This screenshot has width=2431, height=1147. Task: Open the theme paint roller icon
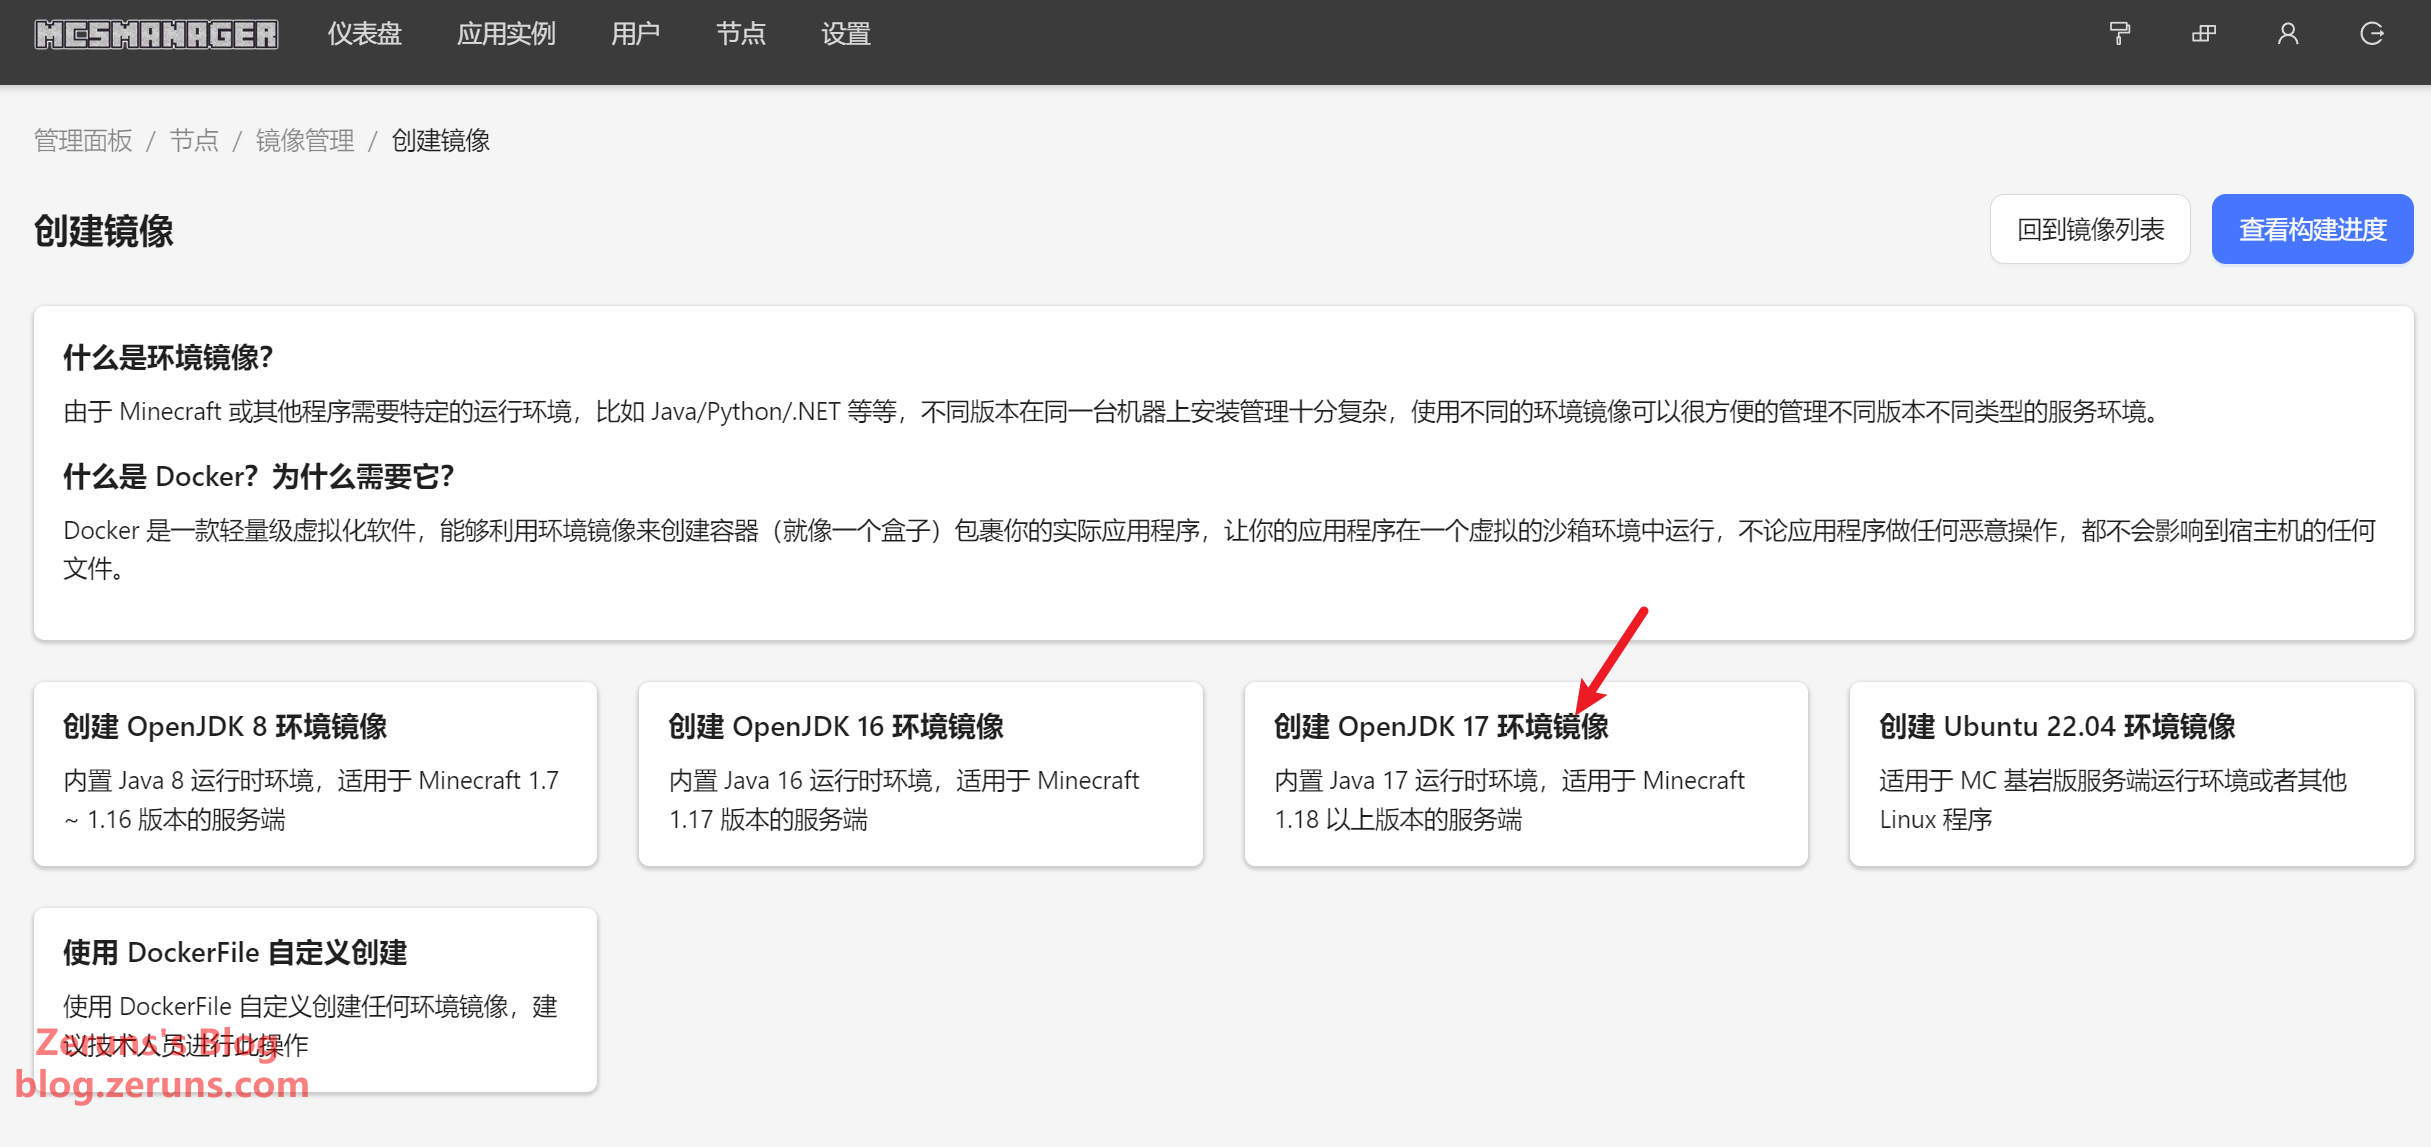pyautogui.click(x=2119, y=34)
